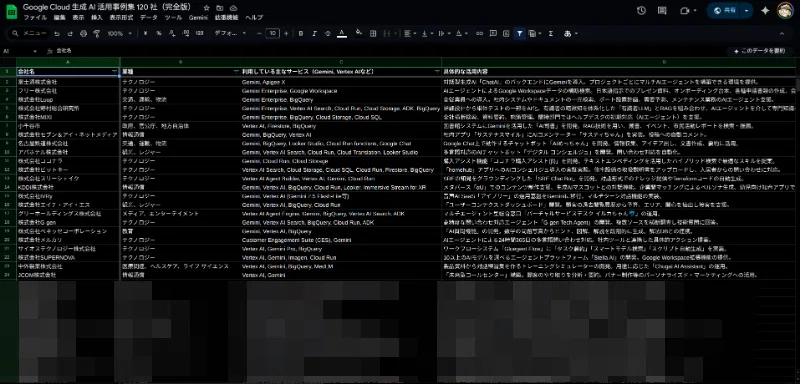Click the 共有 share button
Image resolution: width=800 pixels, height=384 pixels.
click(724, 11)
